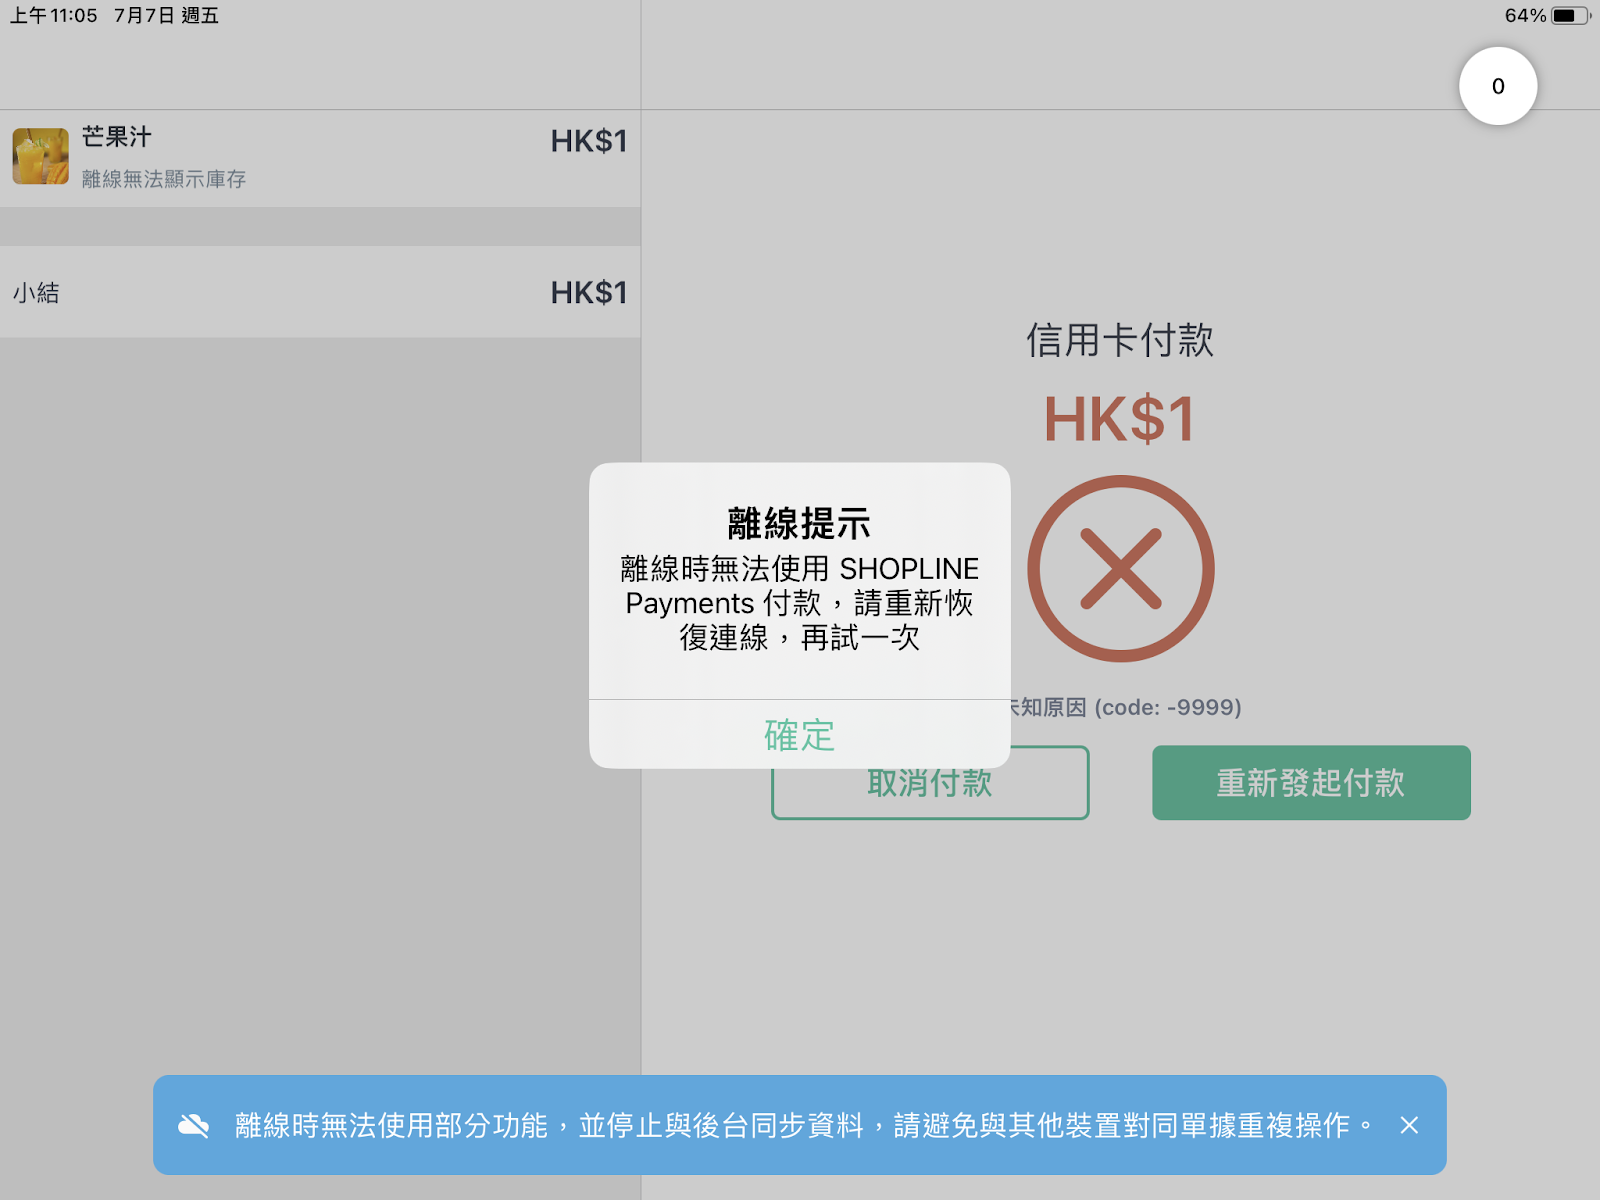Click the 芒果汁 price HK$1
The image size is (1600, 1200).
pos(589,141)
